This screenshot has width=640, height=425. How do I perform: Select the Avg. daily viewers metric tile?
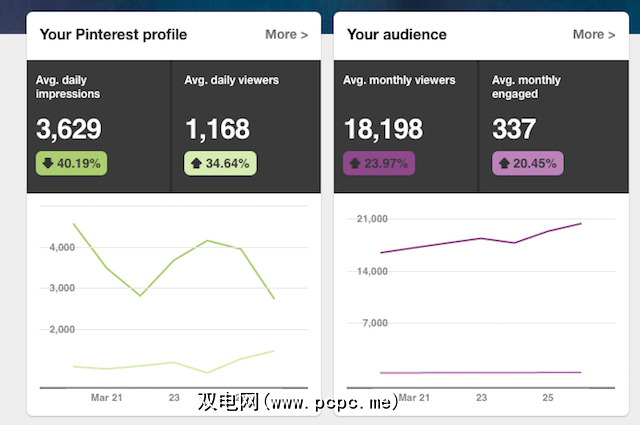(x=247, y=126)
